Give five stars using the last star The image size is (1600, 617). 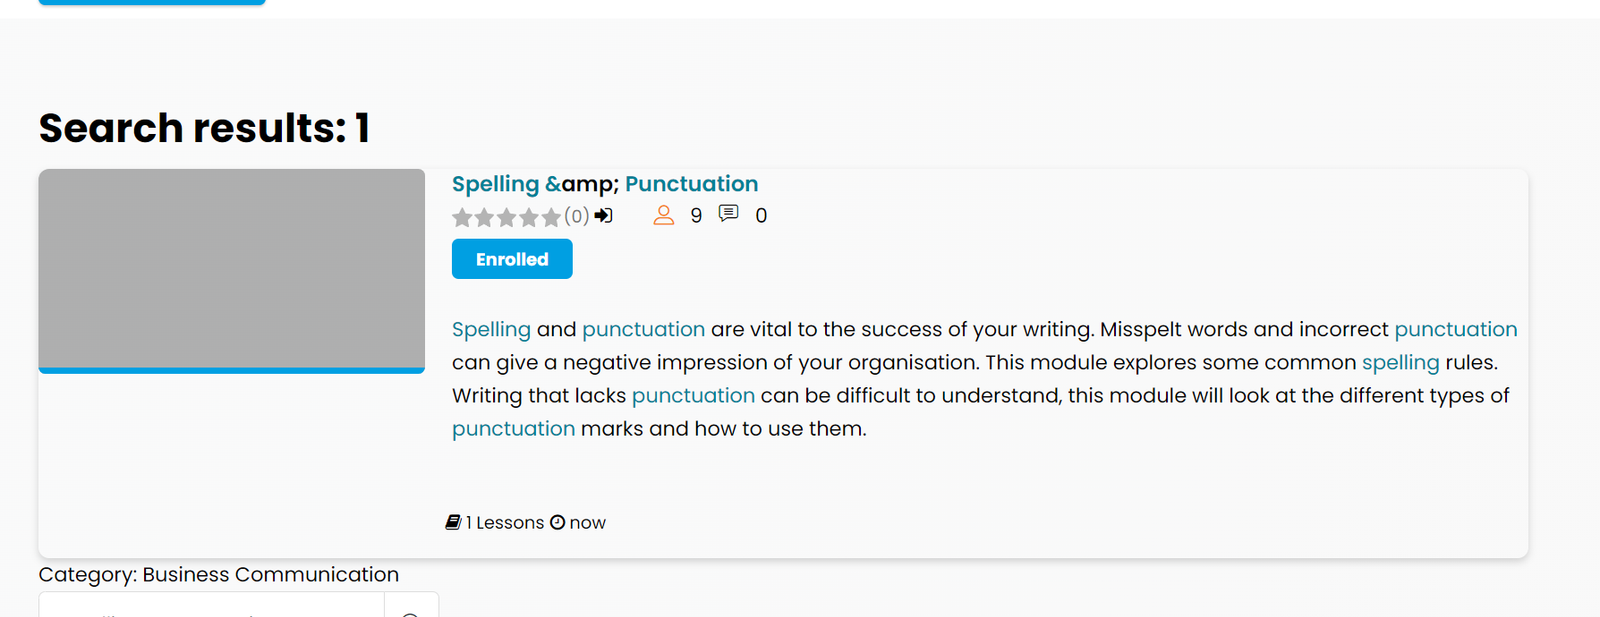point(551,217)
